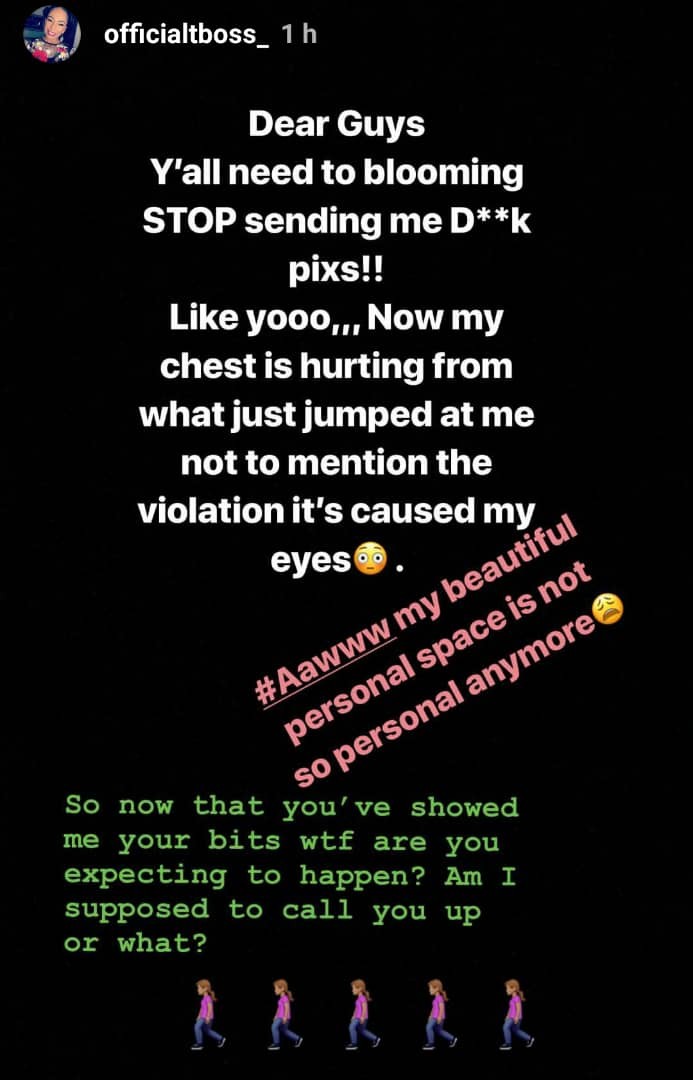Tap the first walking woman emoji
This screenshot has height=1080, width=693.
[207, 1013]
